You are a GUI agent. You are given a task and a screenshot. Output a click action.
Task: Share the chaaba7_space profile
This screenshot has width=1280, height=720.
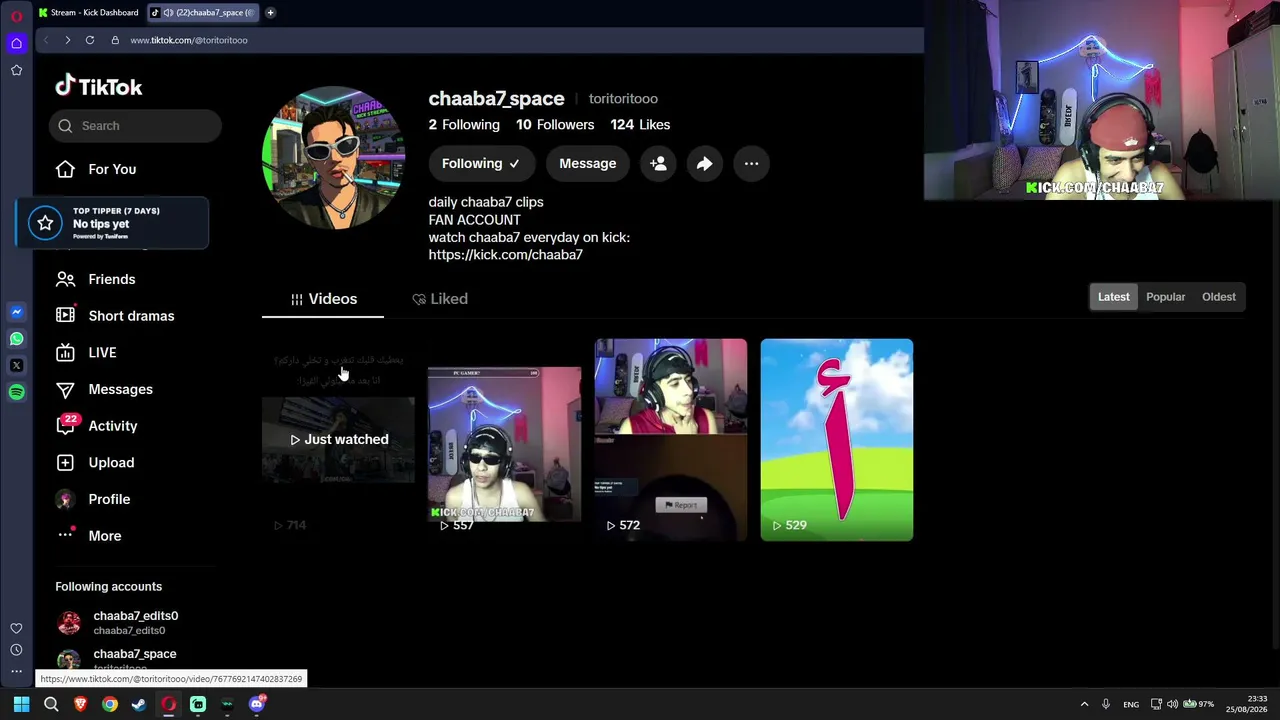click(705, 164)
